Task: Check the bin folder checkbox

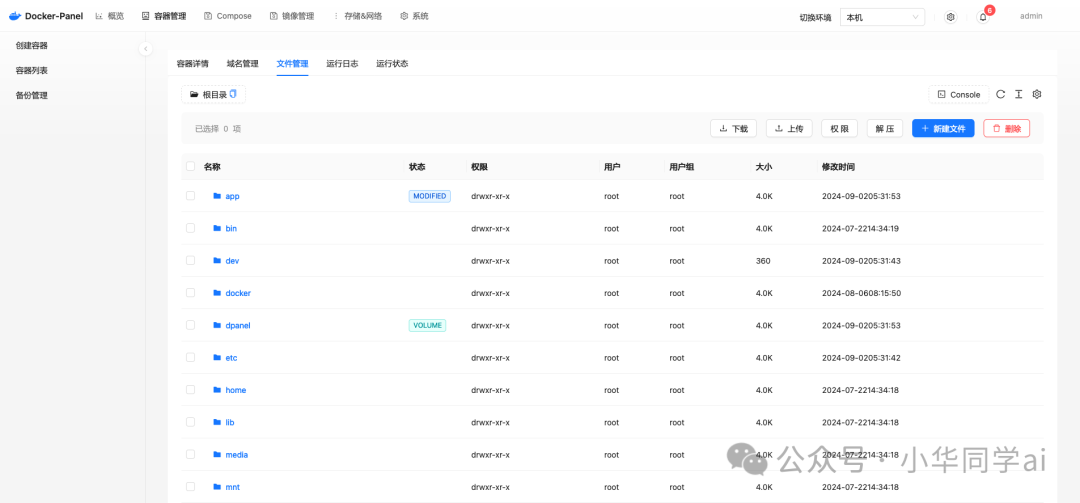Action: pos(191,228)
